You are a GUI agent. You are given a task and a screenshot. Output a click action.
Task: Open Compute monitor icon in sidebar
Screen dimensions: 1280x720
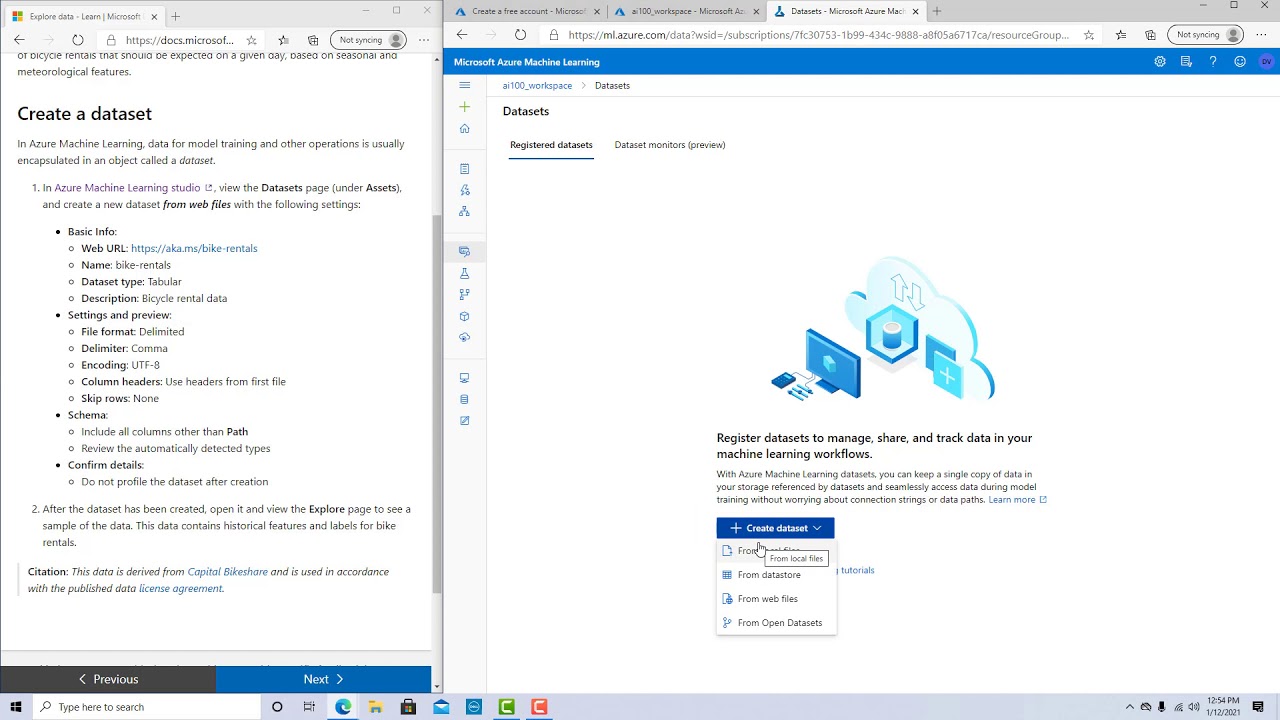464,378
